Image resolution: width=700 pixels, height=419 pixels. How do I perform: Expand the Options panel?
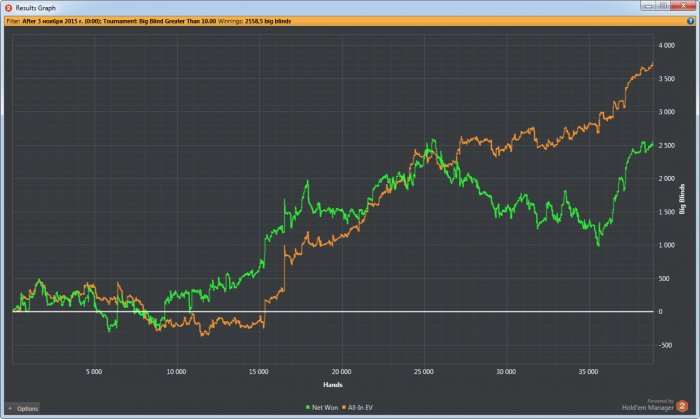[23, 408]
